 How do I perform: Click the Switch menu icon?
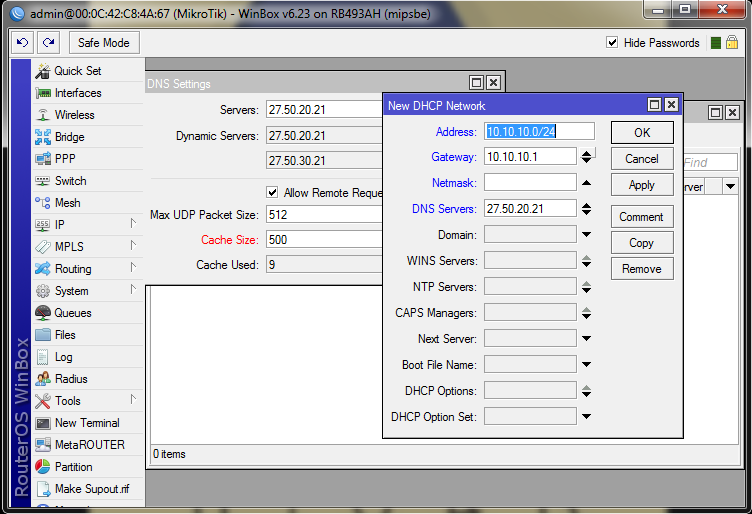[x=43, y=181]
